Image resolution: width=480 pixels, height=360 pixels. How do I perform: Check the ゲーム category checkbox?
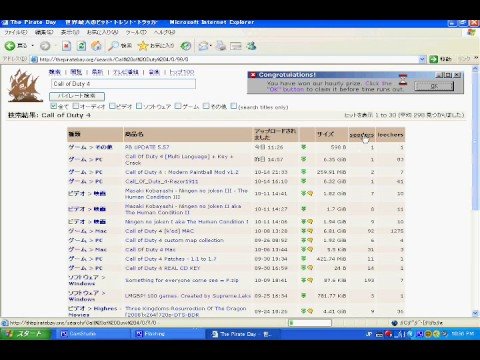coord(178,106)
